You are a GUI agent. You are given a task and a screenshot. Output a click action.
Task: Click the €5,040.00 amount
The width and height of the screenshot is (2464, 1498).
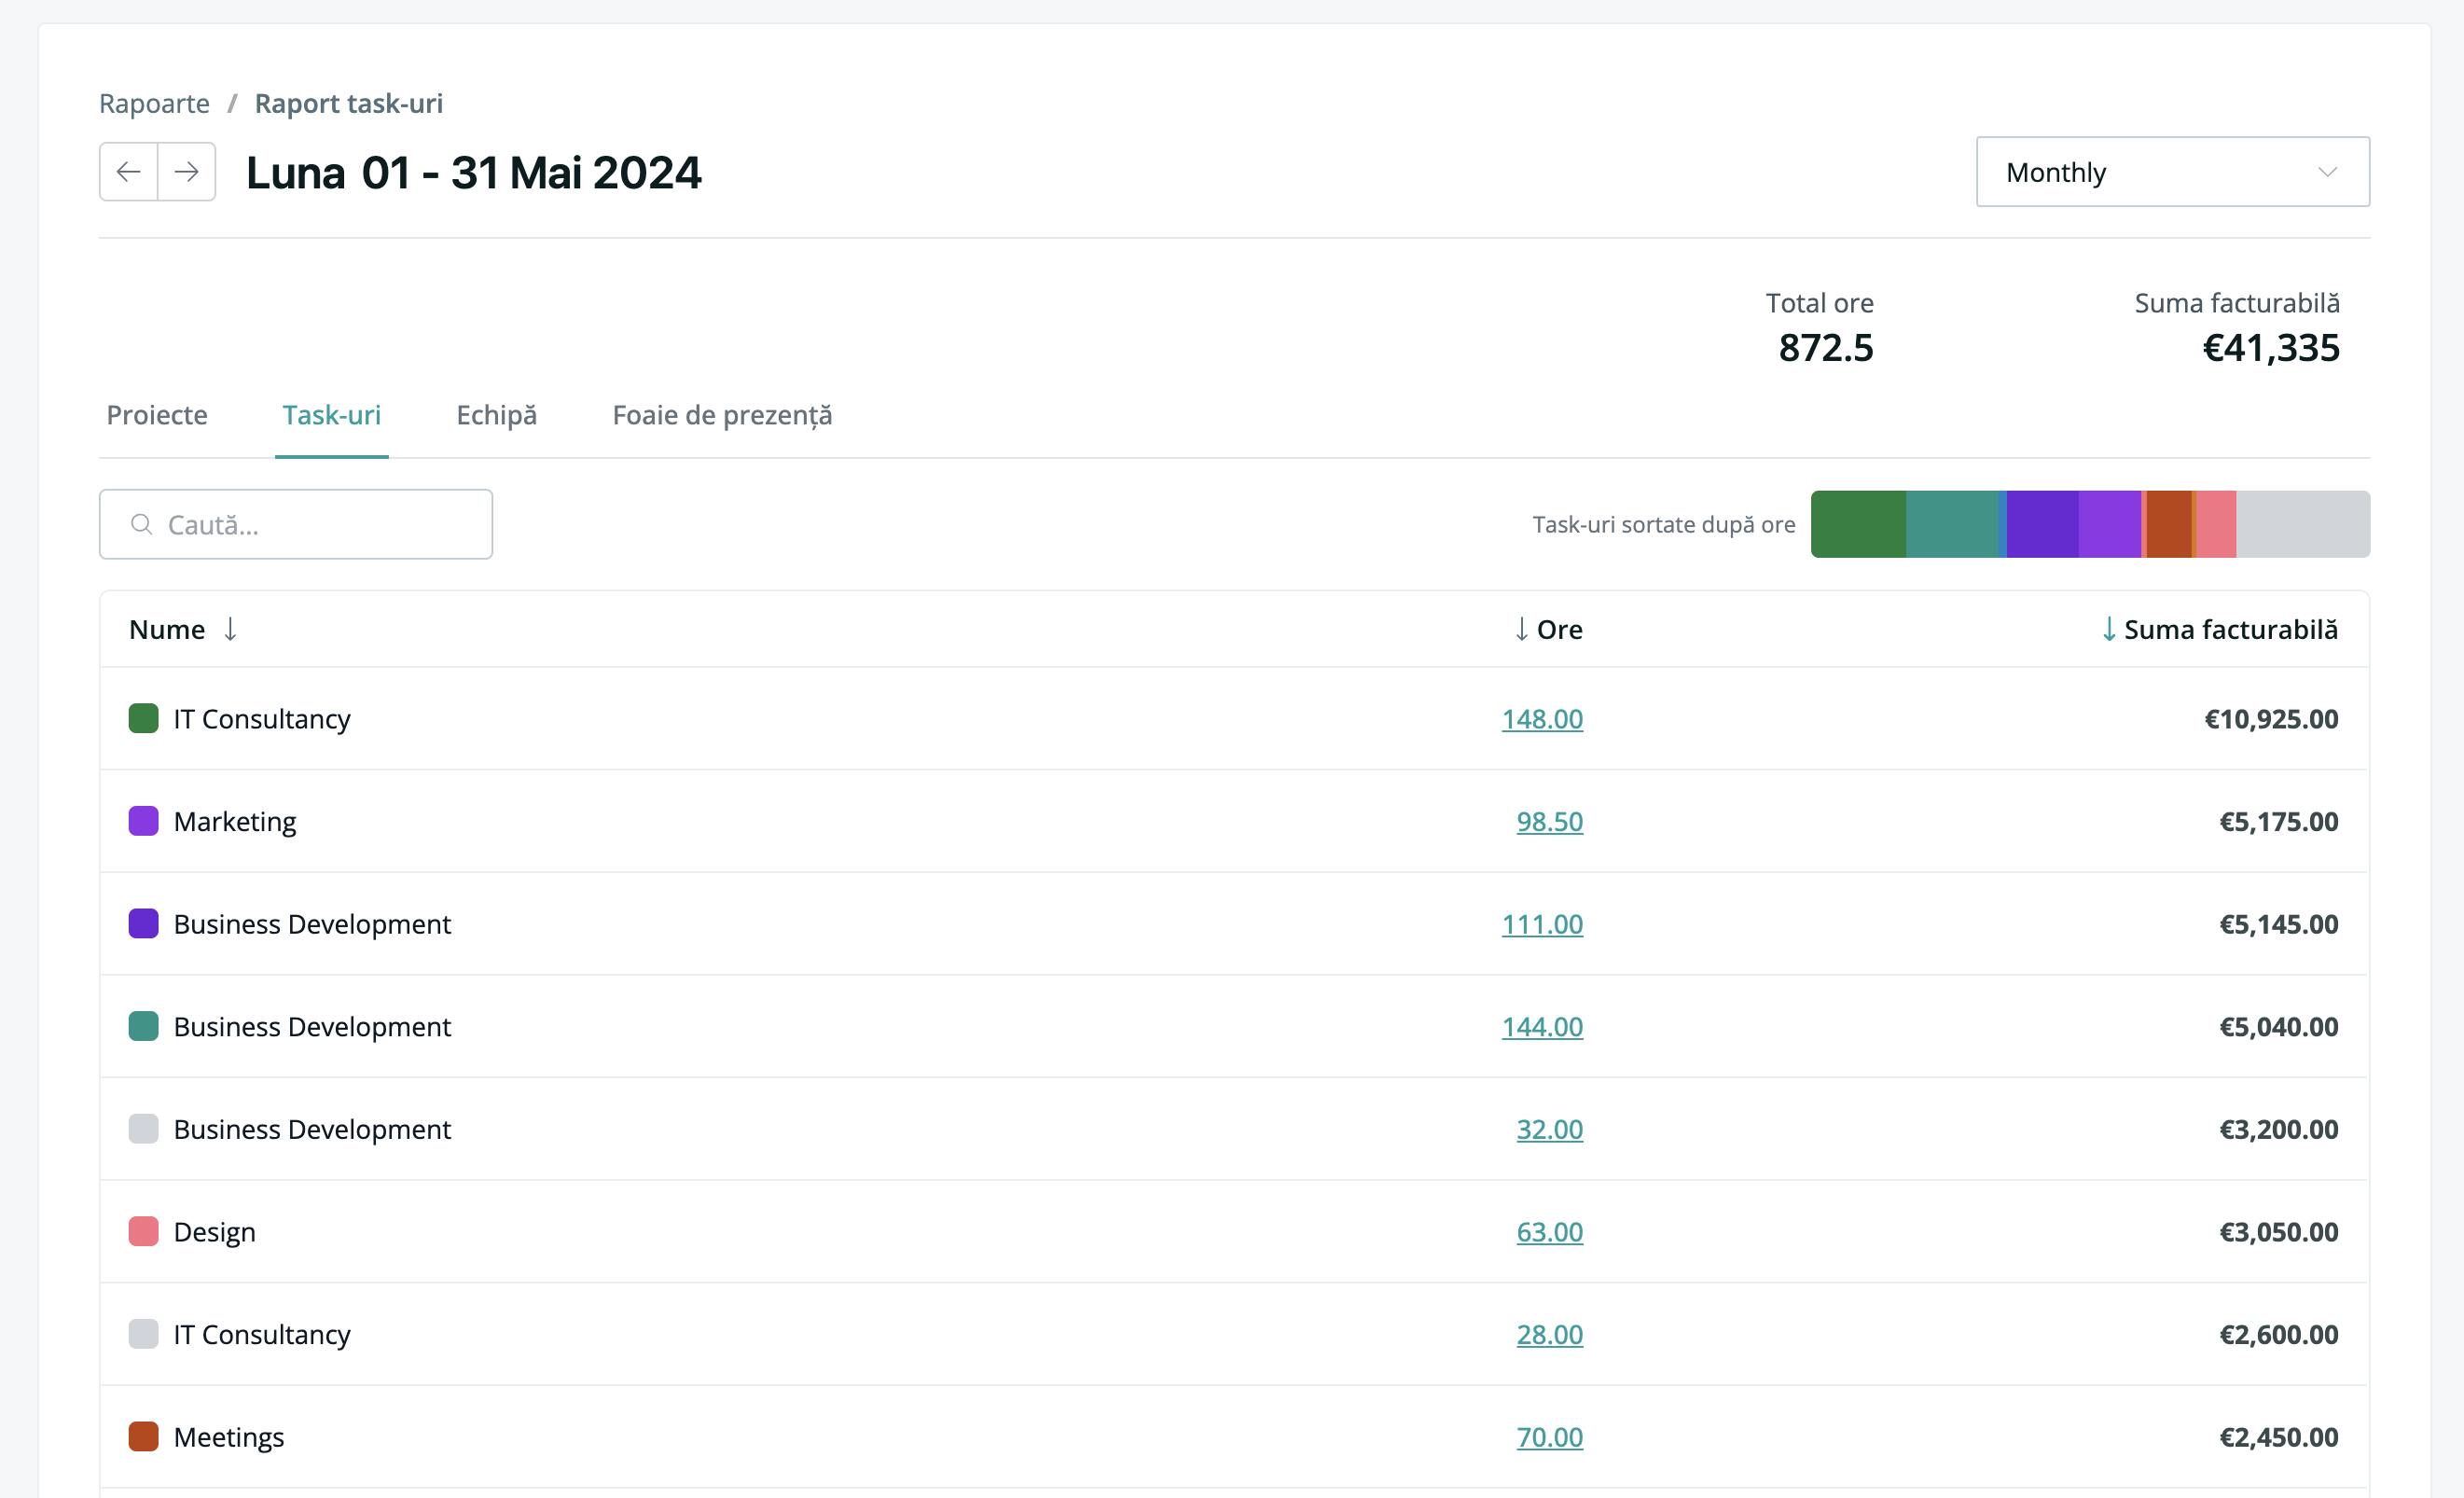2279,1027
